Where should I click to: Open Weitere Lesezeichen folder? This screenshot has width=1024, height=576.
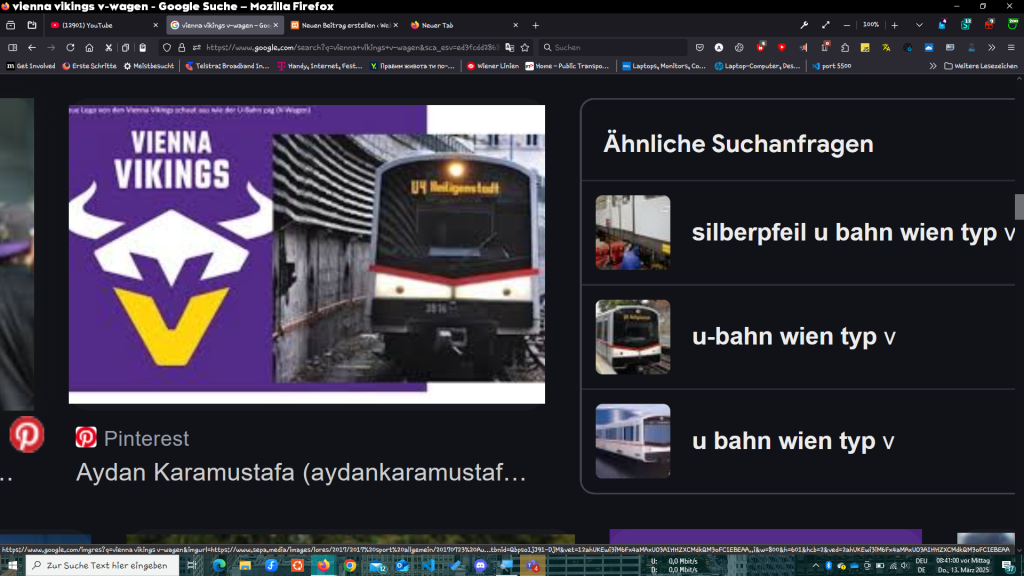[981, 66]
